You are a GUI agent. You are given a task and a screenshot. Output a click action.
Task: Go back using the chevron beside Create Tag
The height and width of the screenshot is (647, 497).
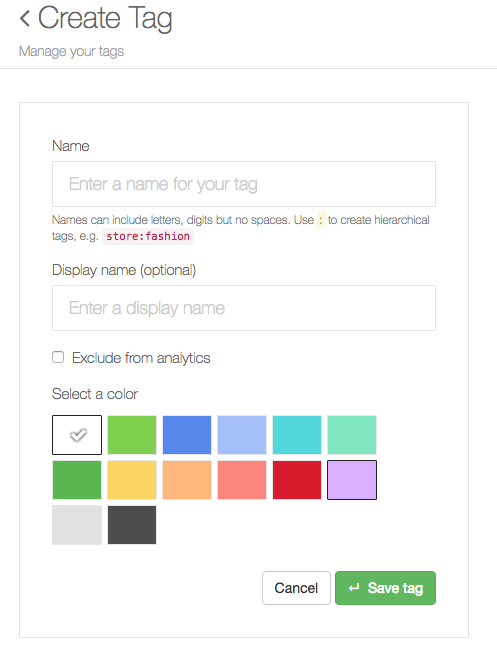pos(25,19)
